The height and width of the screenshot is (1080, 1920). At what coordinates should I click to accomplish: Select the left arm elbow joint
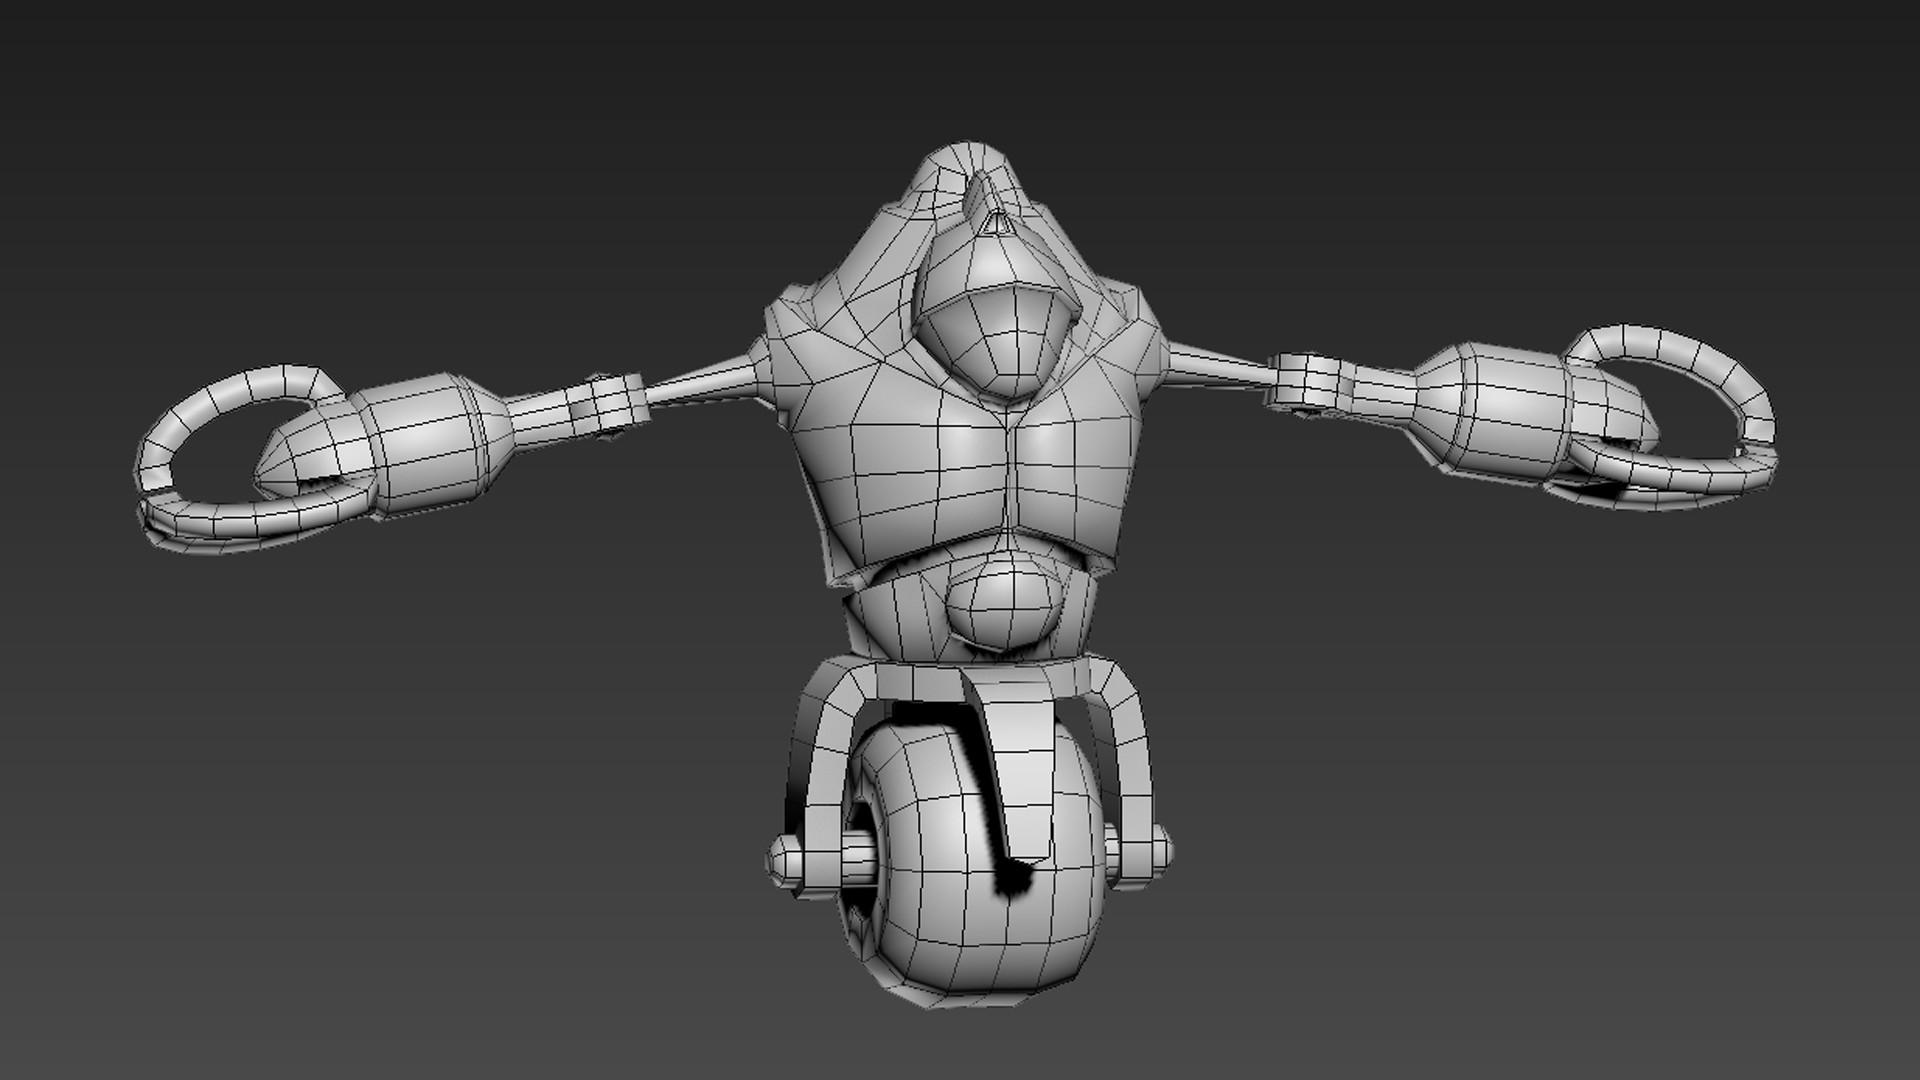click(x=605, y=403)
